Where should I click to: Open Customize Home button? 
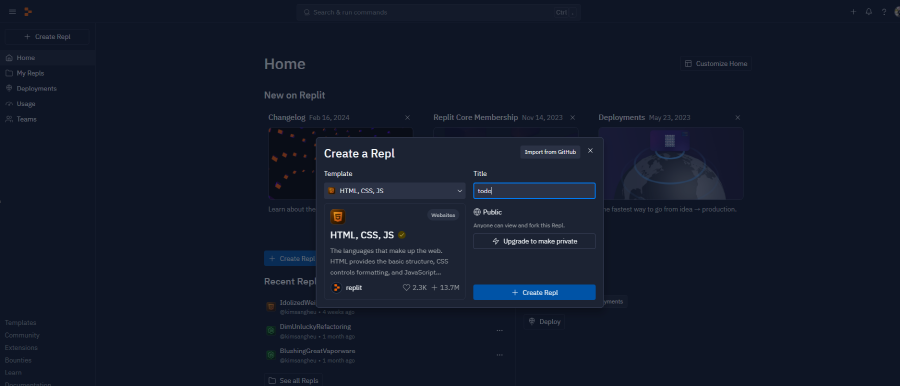pyautogui.click(x=716, y=64)
